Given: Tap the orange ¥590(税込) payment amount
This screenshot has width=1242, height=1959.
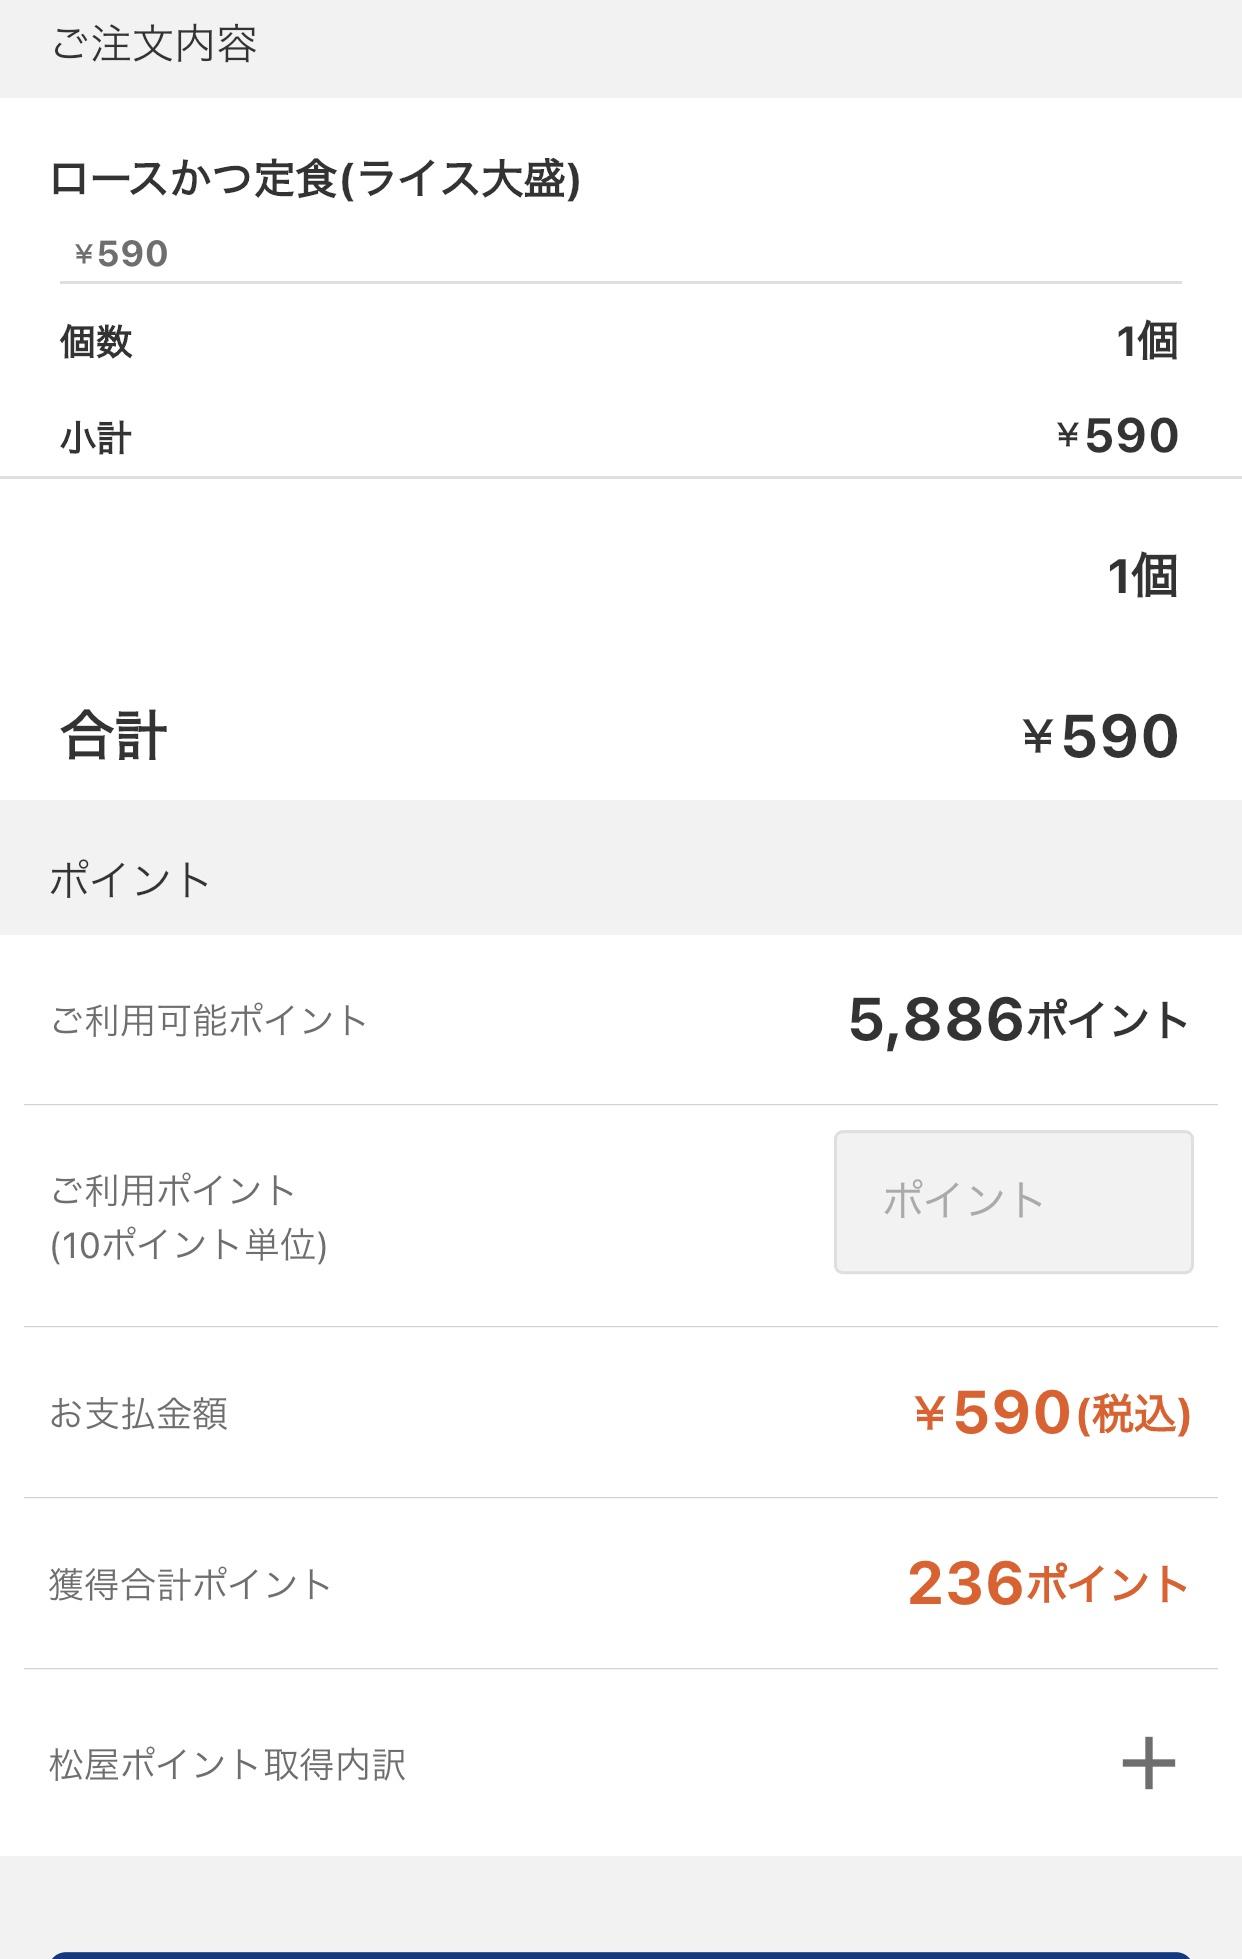Looking at the screenshot, I should coord(1051,1413).
